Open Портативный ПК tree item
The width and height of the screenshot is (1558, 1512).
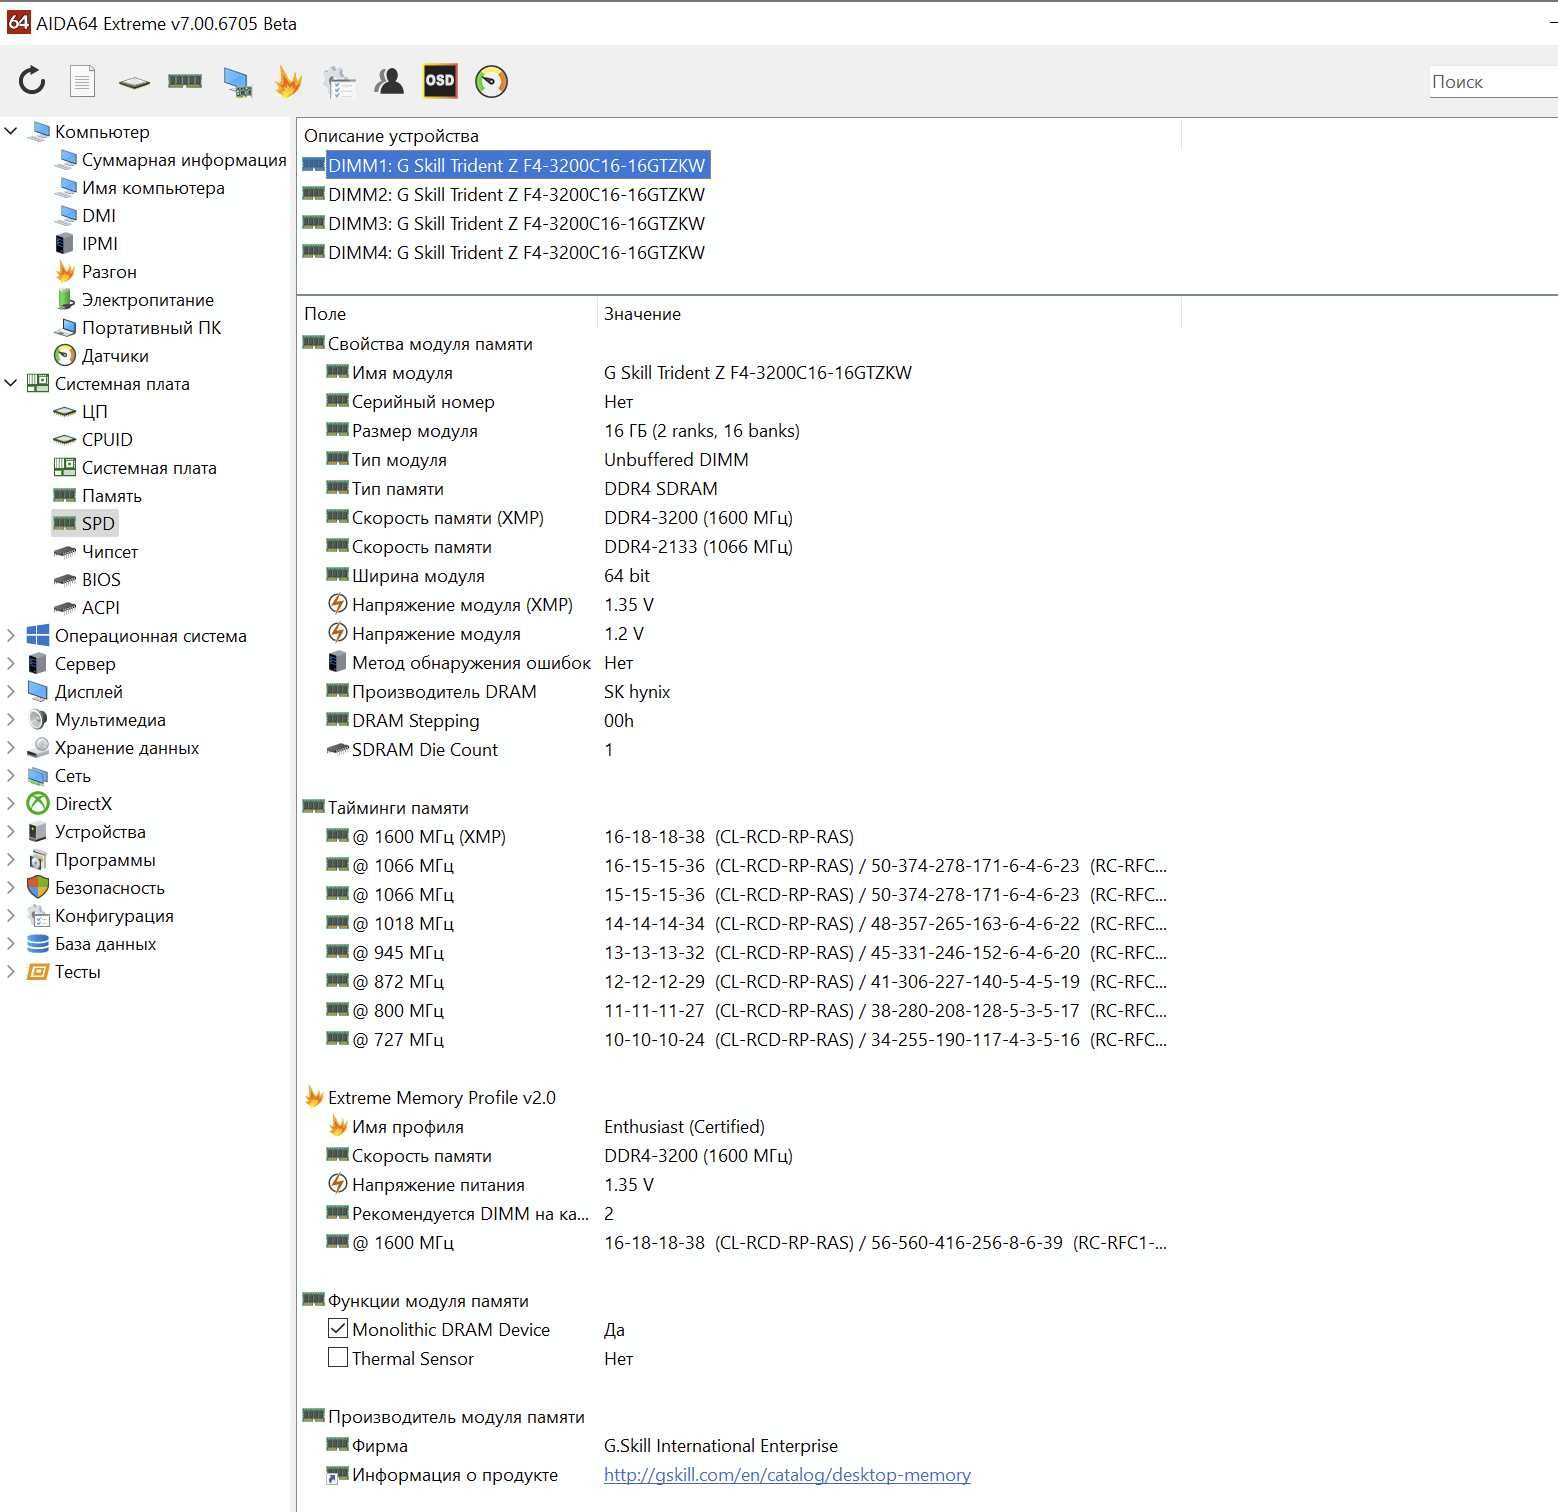click(x=151, y=327)
